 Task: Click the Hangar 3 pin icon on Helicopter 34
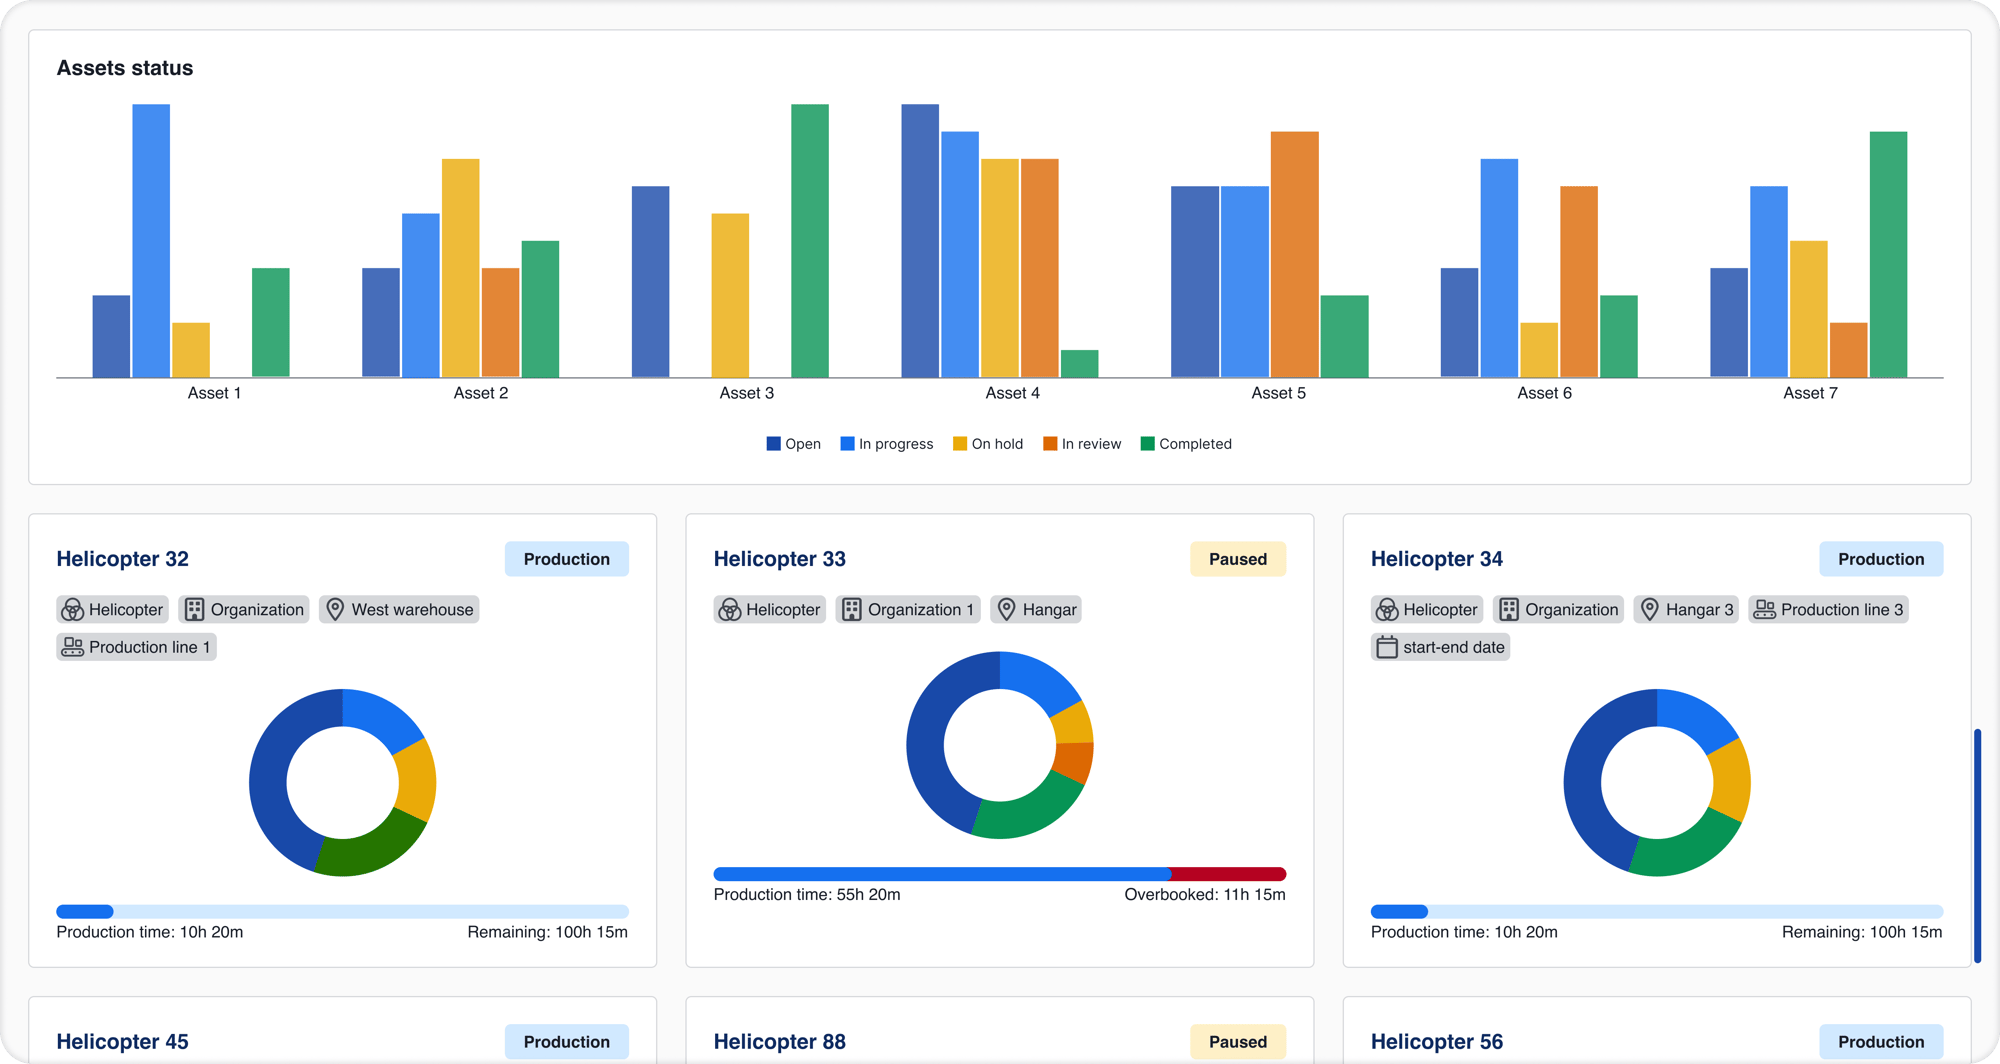point(1651,609)
